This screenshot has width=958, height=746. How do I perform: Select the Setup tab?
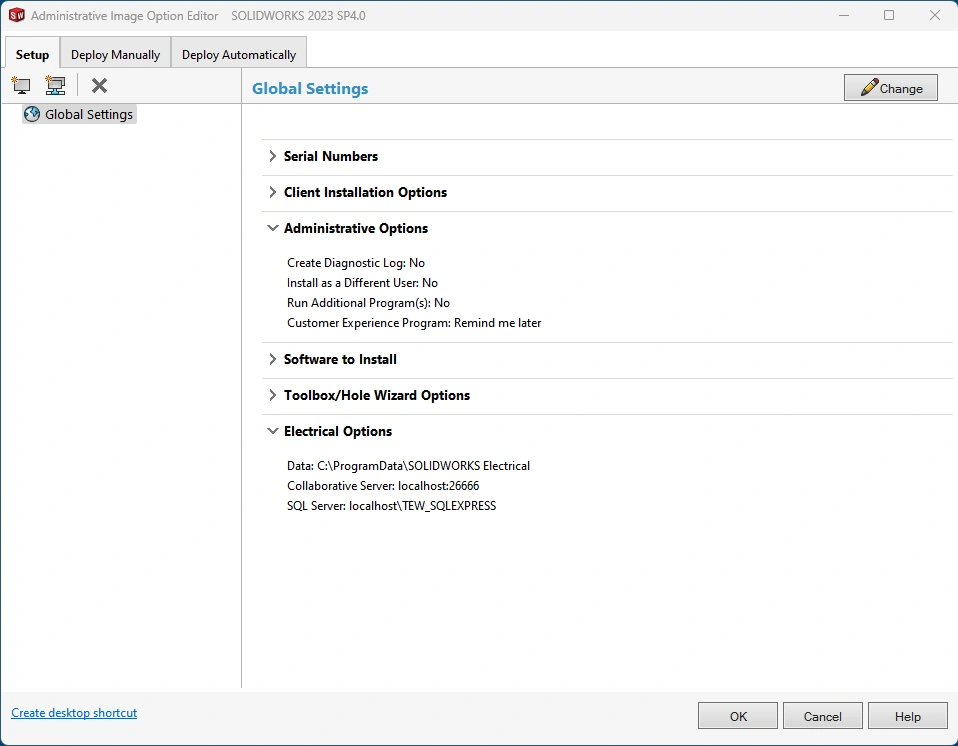pos(32,54)
